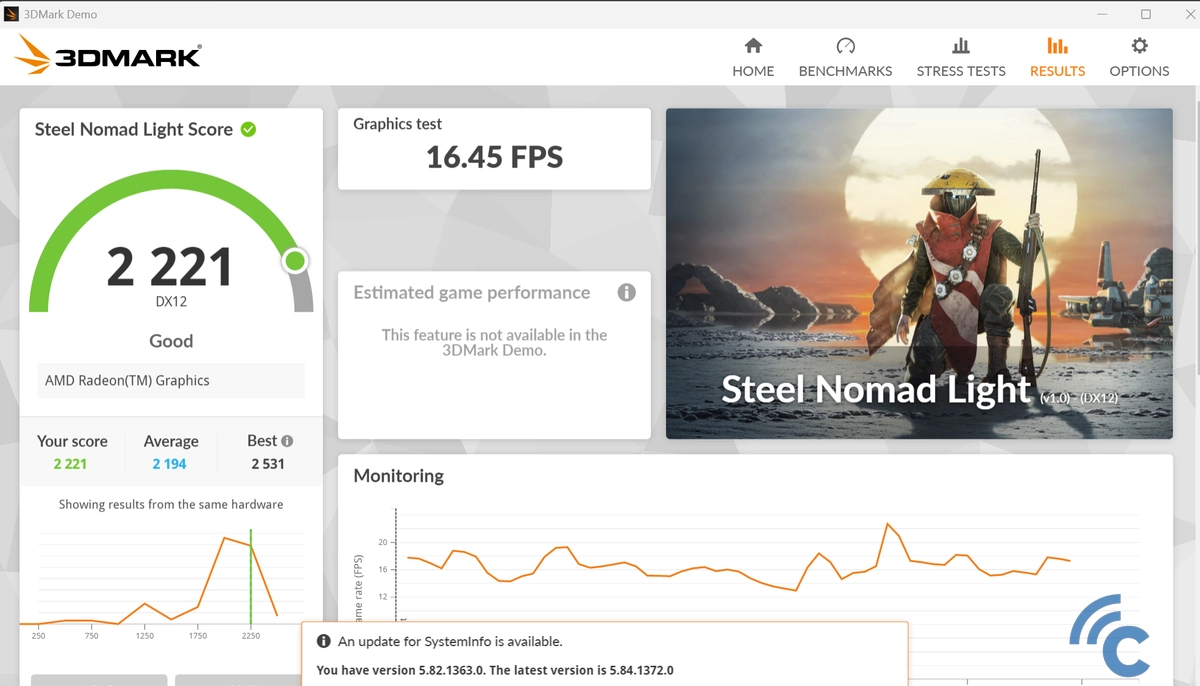Click the Steel Nomad Light benchmark image

(x=919, y=273)
